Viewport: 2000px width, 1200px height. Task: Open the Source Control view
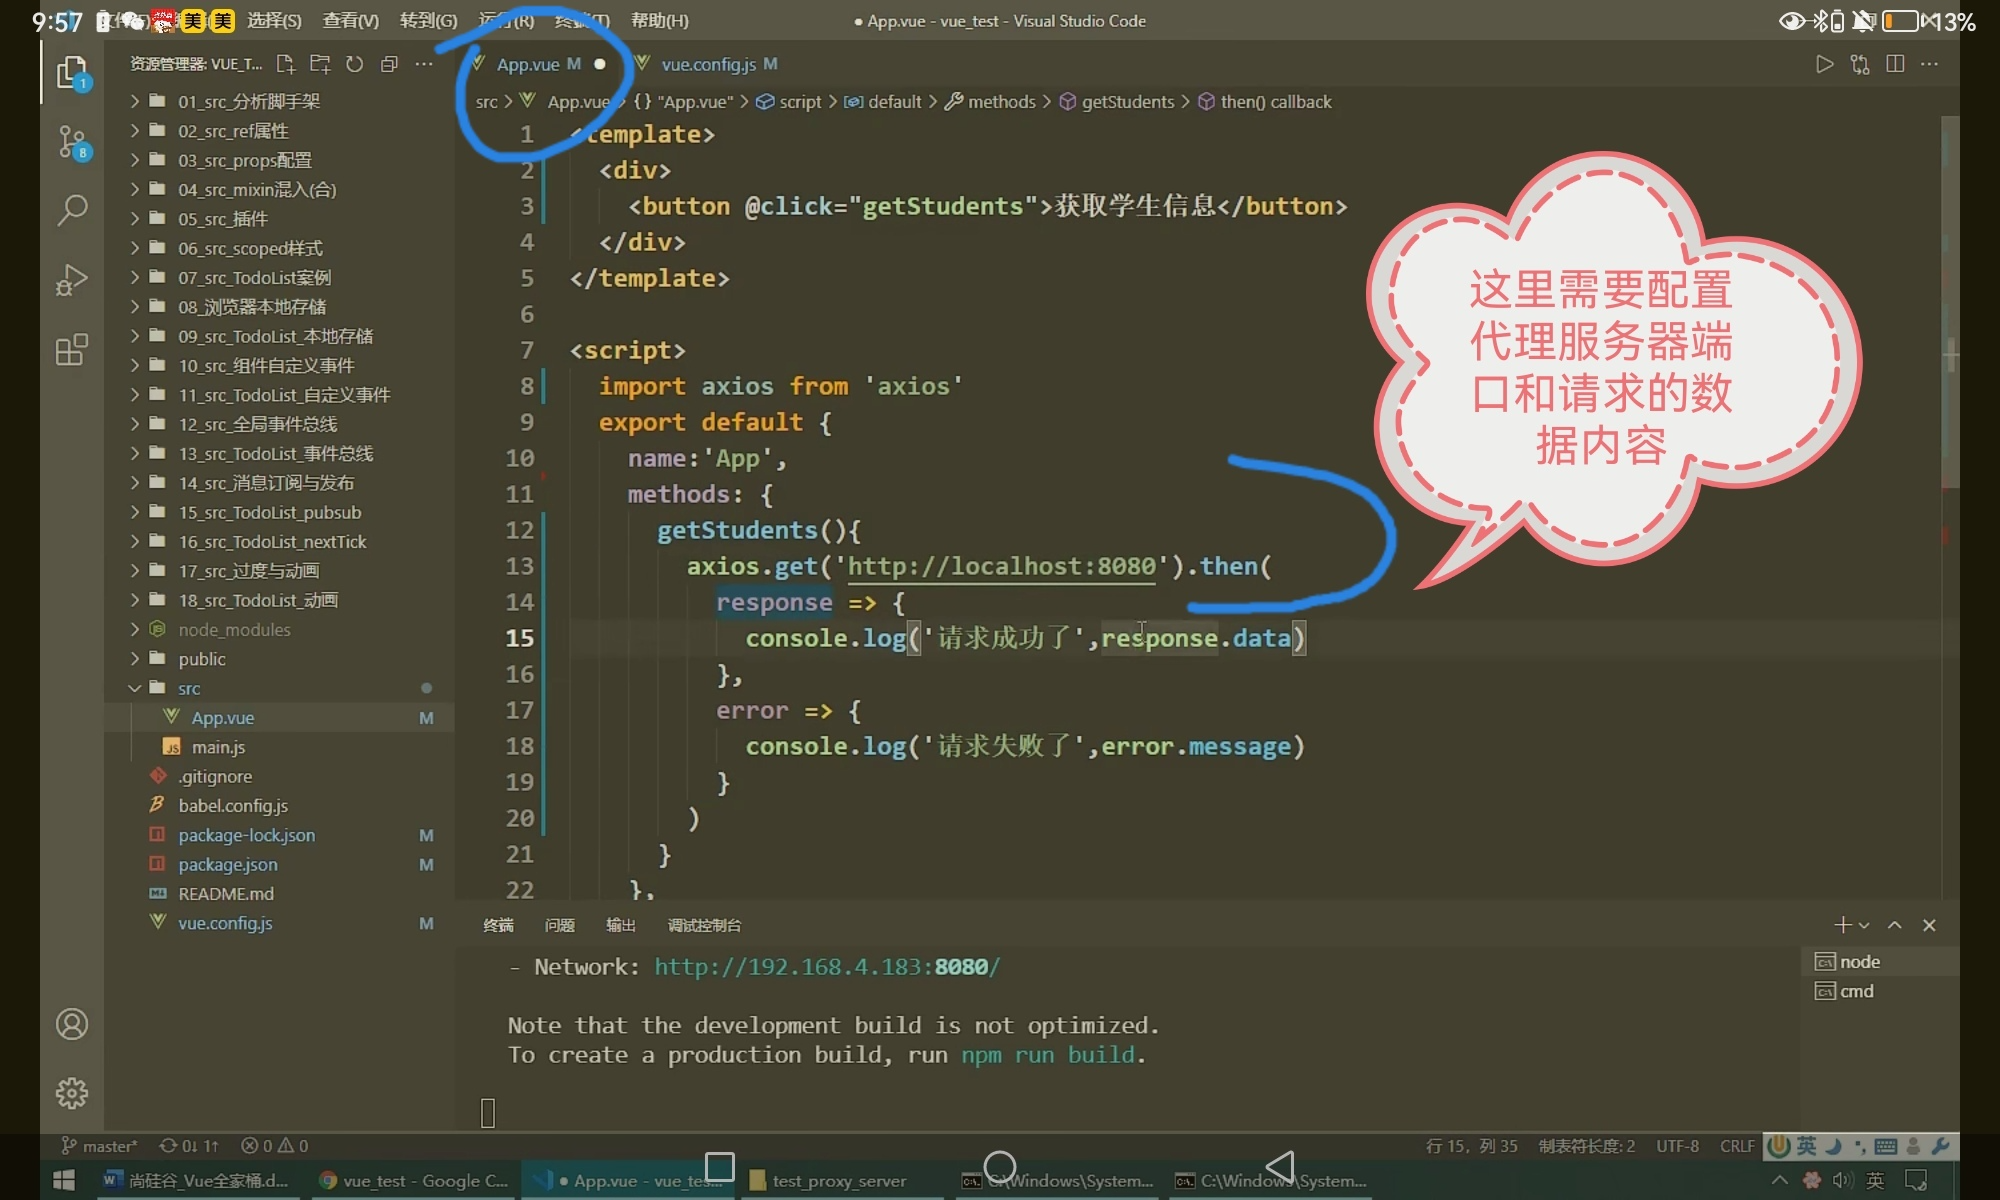[x=72, y=143]
